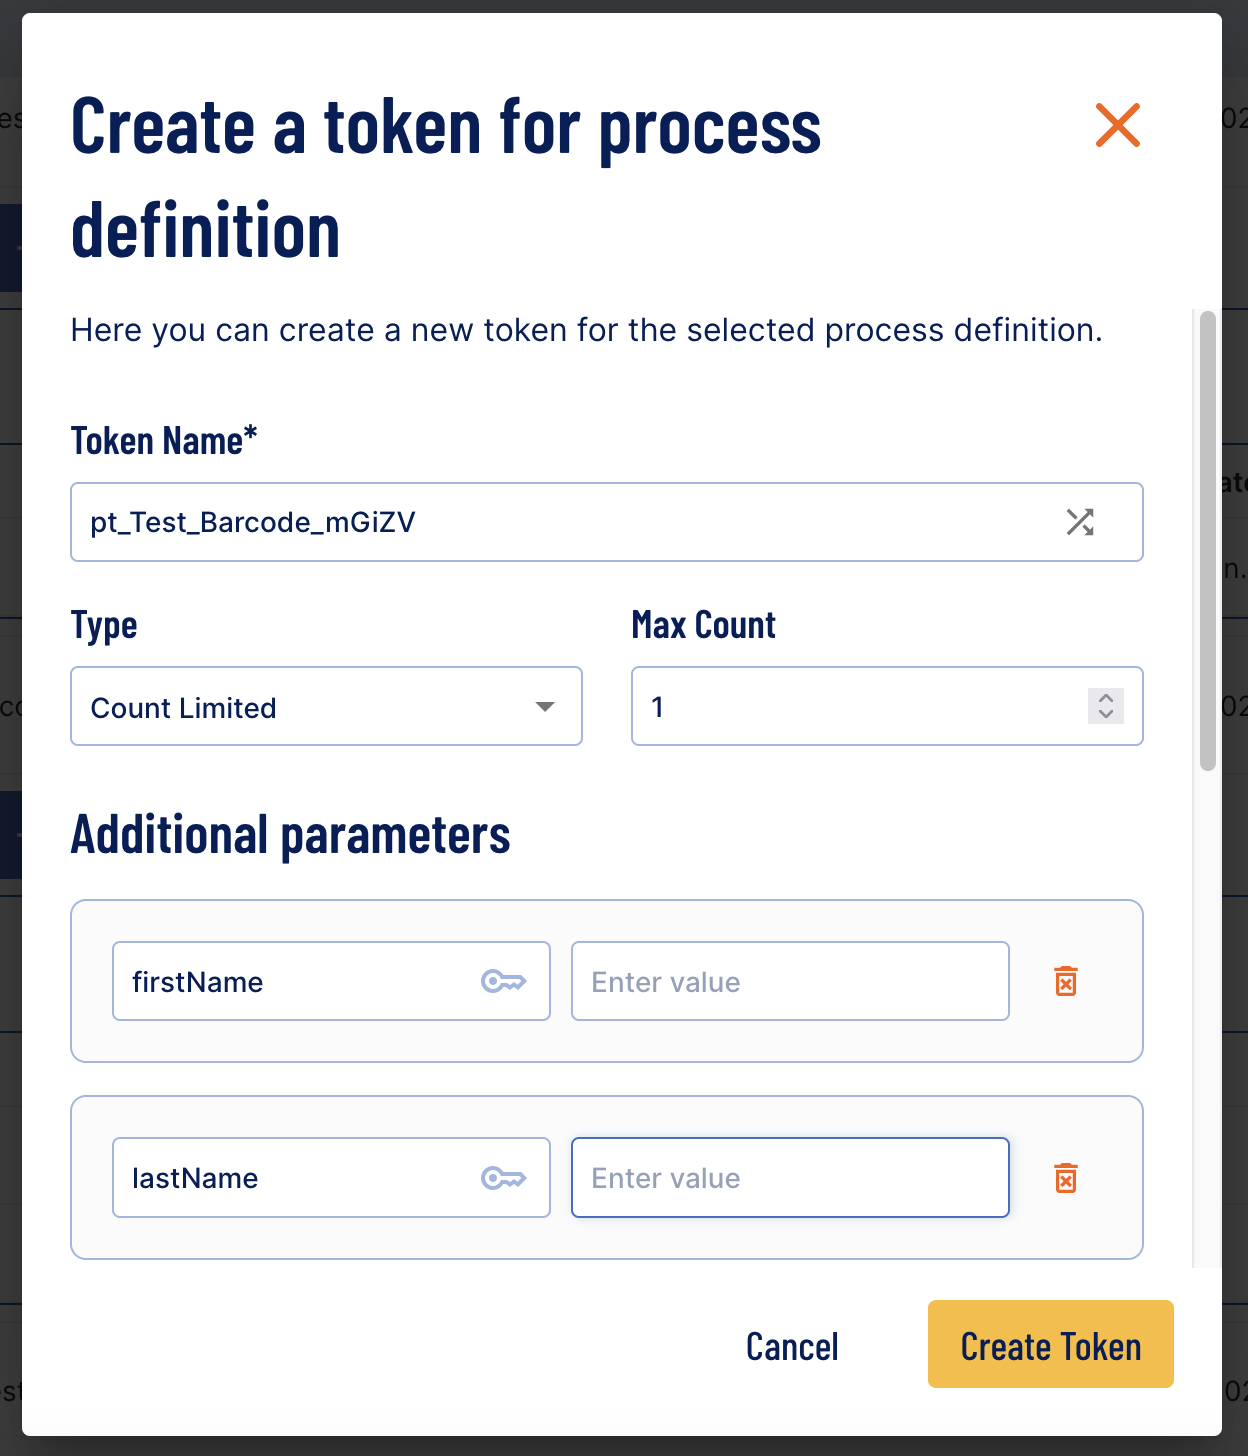This screenshot has height=1456, width=1248.
Task: Delete the lastName parameter with trash icon
Action: [x=1066, y=1178]
